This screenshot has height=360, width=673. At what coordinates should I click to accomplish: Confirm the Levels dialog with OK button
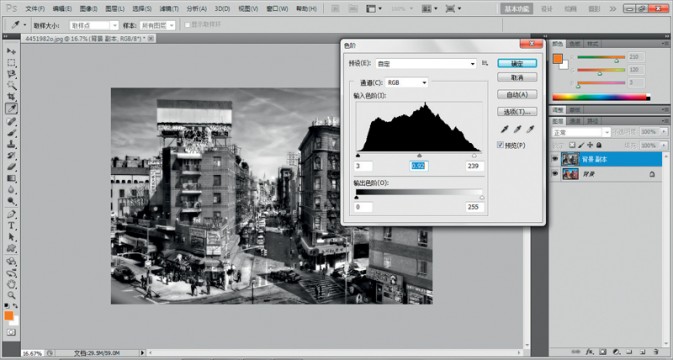[x=517, y=64]
